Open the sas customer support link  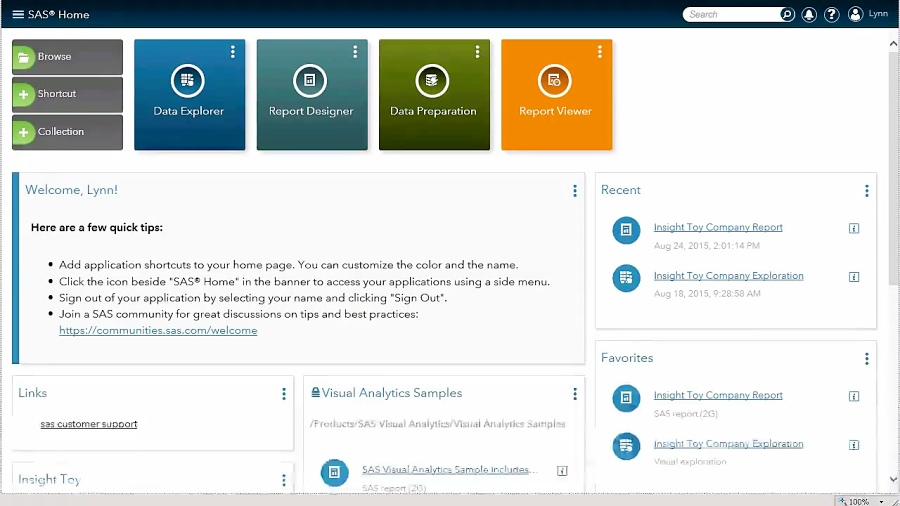pos(88,424)
